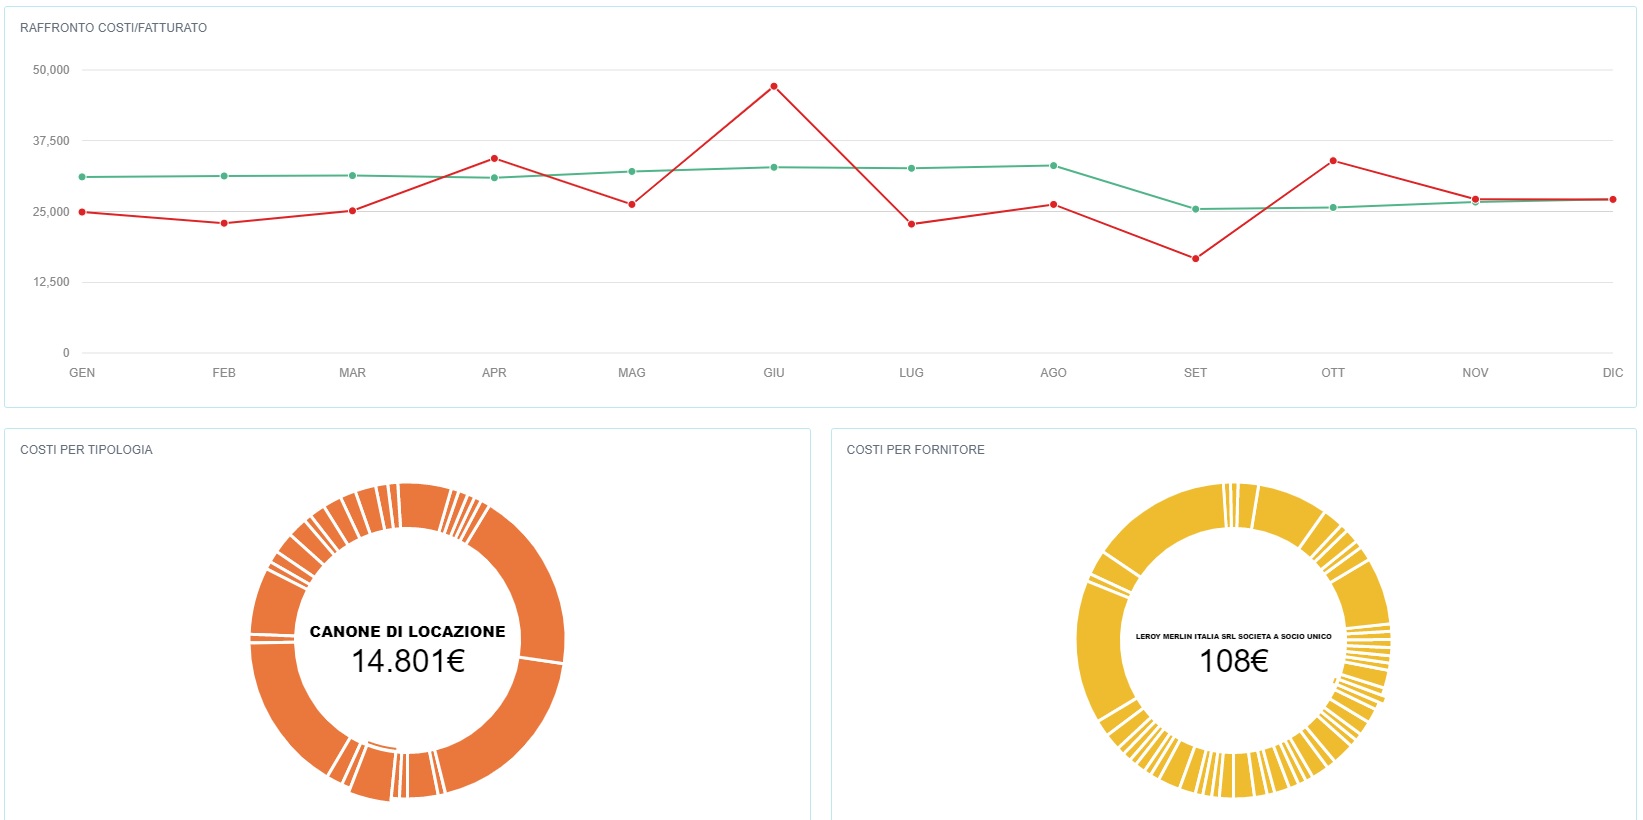1643x820 pixels.
Task: Click the green data point for SET
Action: (x=1195, y=209)
